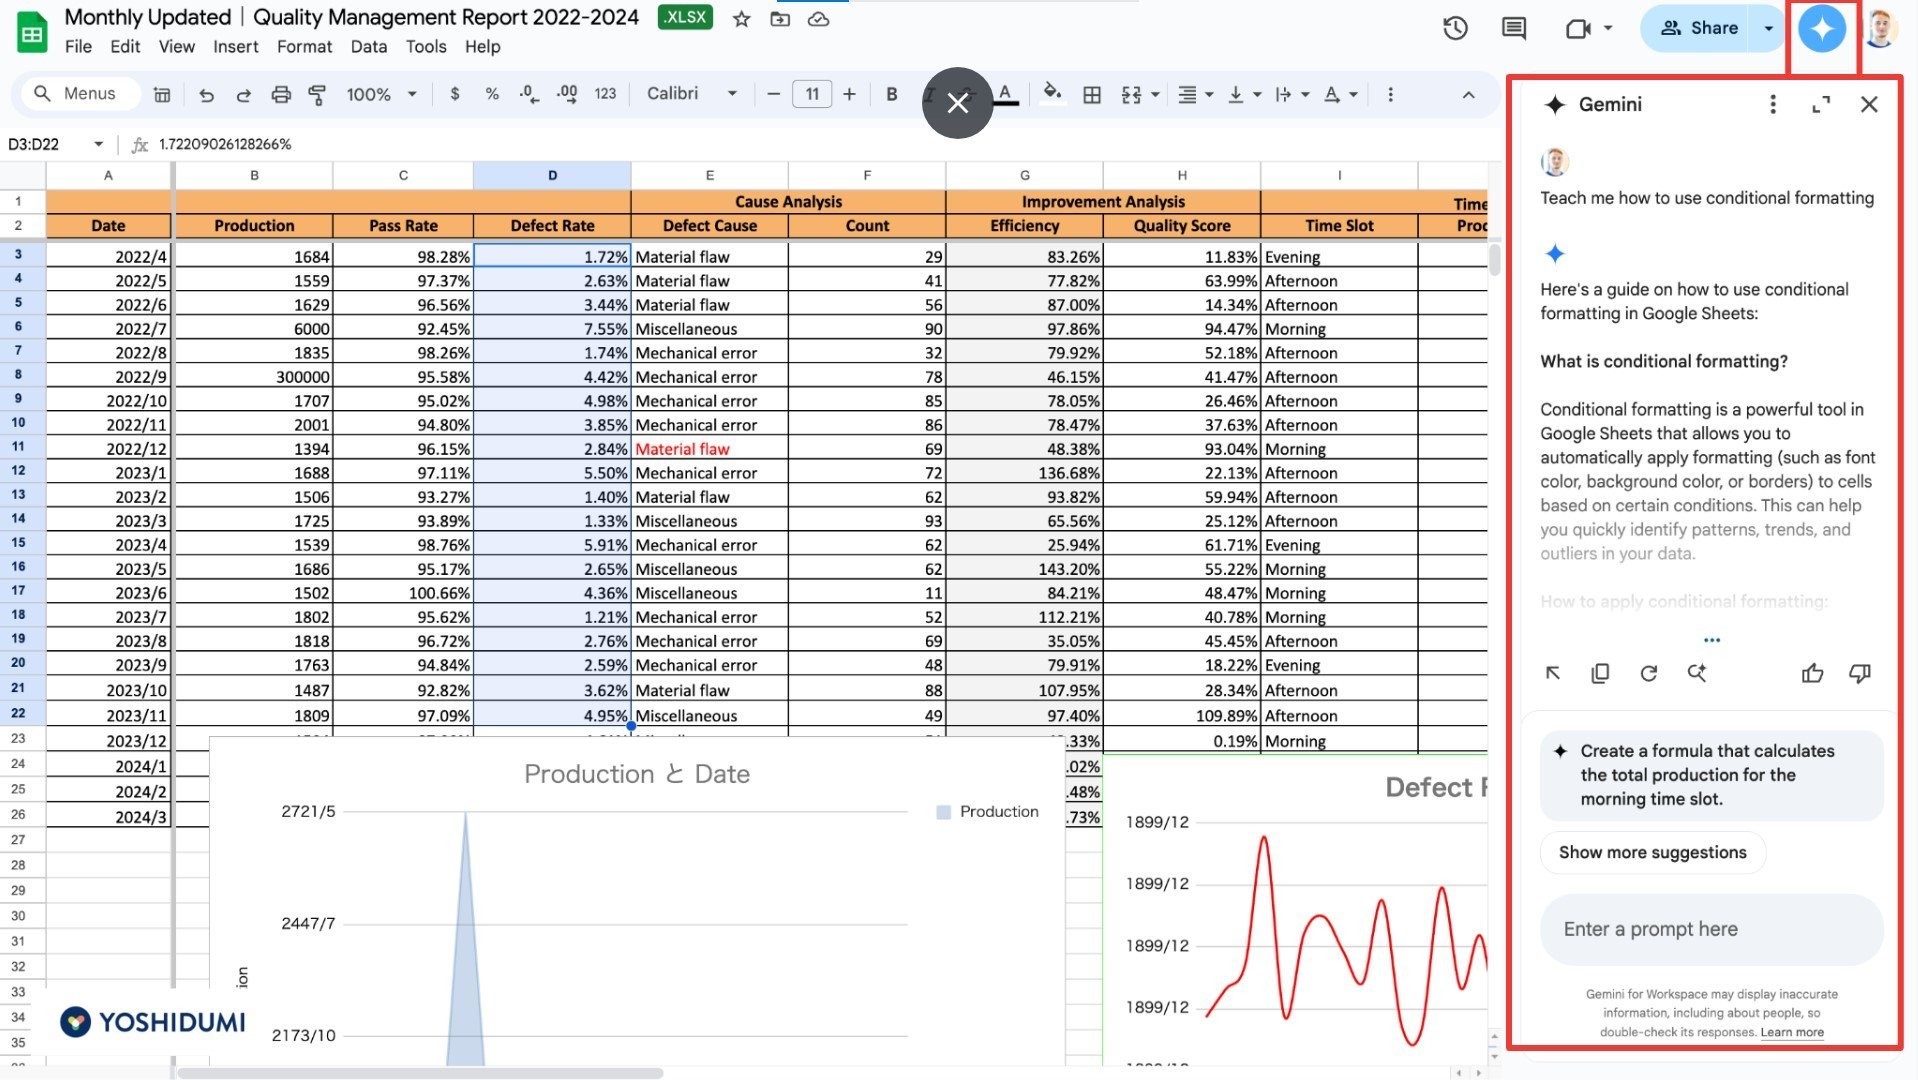1918x1080 pixels.
Task: Open the Data menu
Action: point(368,46)
